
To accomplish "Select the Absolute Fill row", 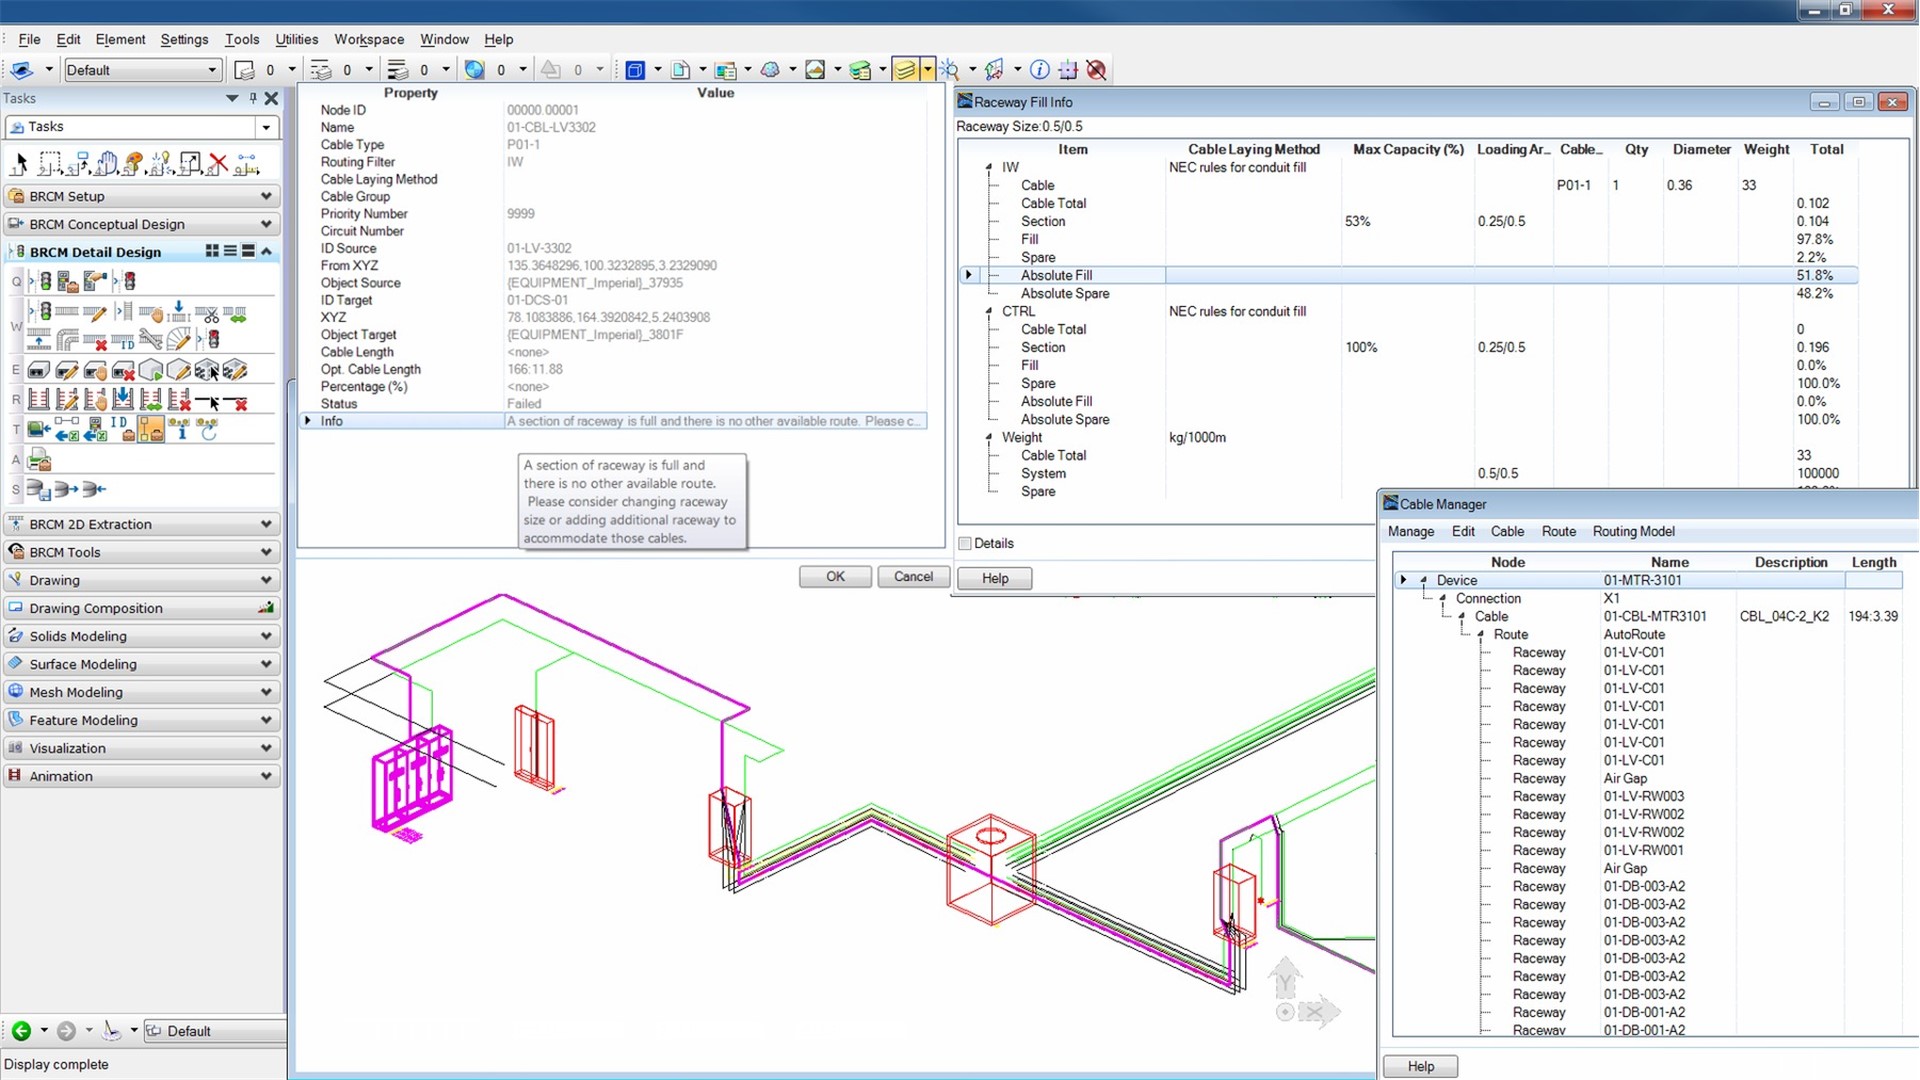I will [x=1410, y=275].
